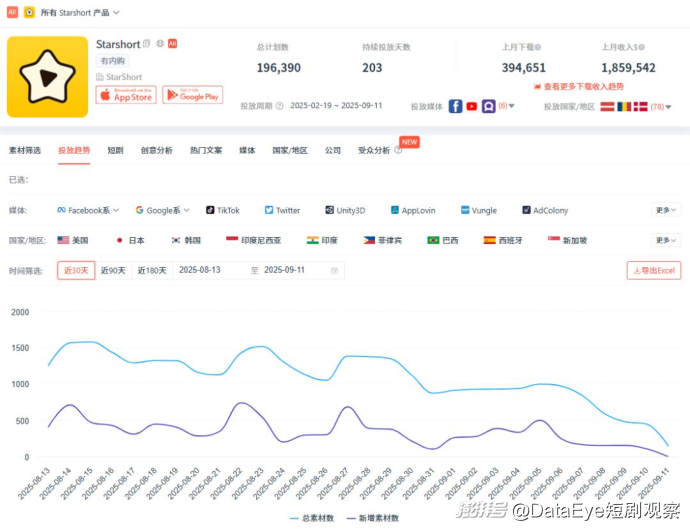Screen dimensions: 690x531
Task: Select the Unity3D media filter
Action: 345,211
